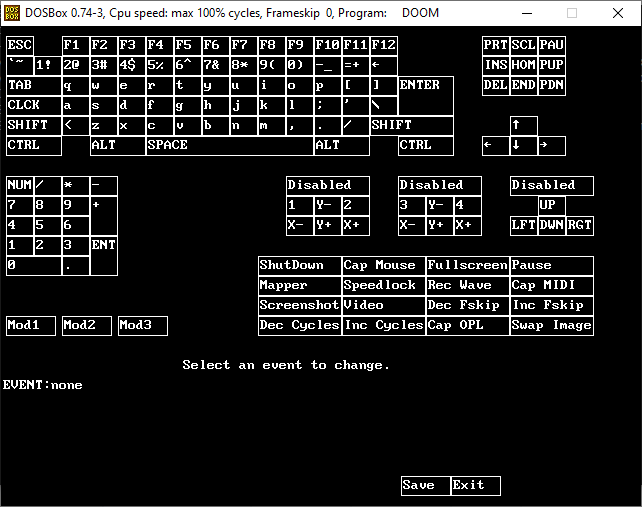The image size is (642, 507).
Task: Choose the TAB key mapping
Action: point(34,85)
